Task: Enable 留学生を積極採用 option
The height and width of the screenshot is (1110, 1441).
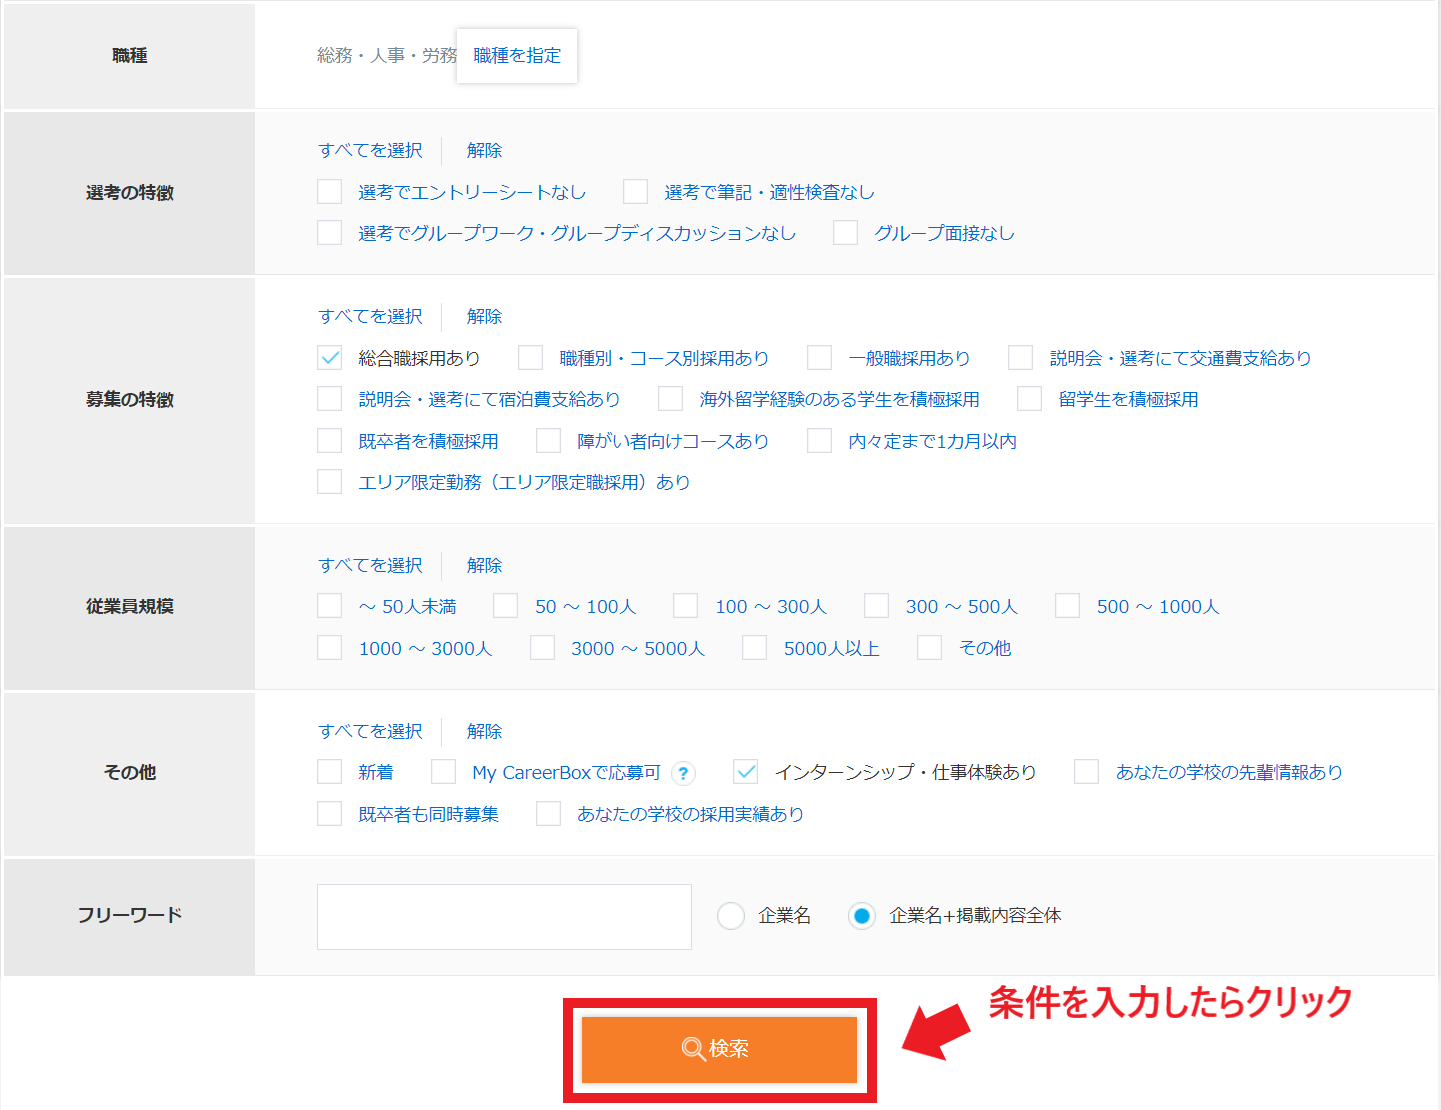Action: 1028,398
